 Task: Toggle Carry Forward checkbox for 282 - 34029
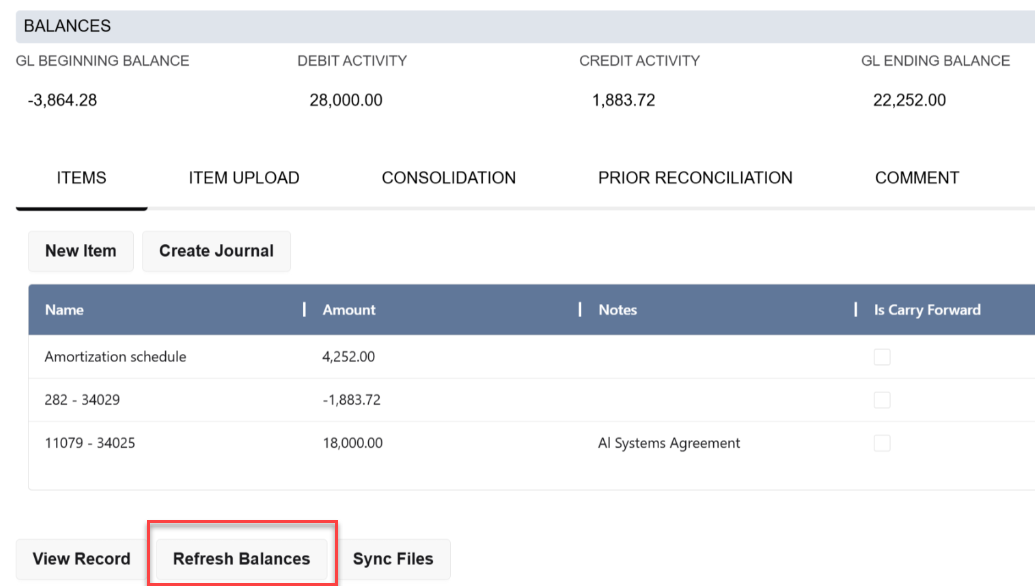[882, 400]
